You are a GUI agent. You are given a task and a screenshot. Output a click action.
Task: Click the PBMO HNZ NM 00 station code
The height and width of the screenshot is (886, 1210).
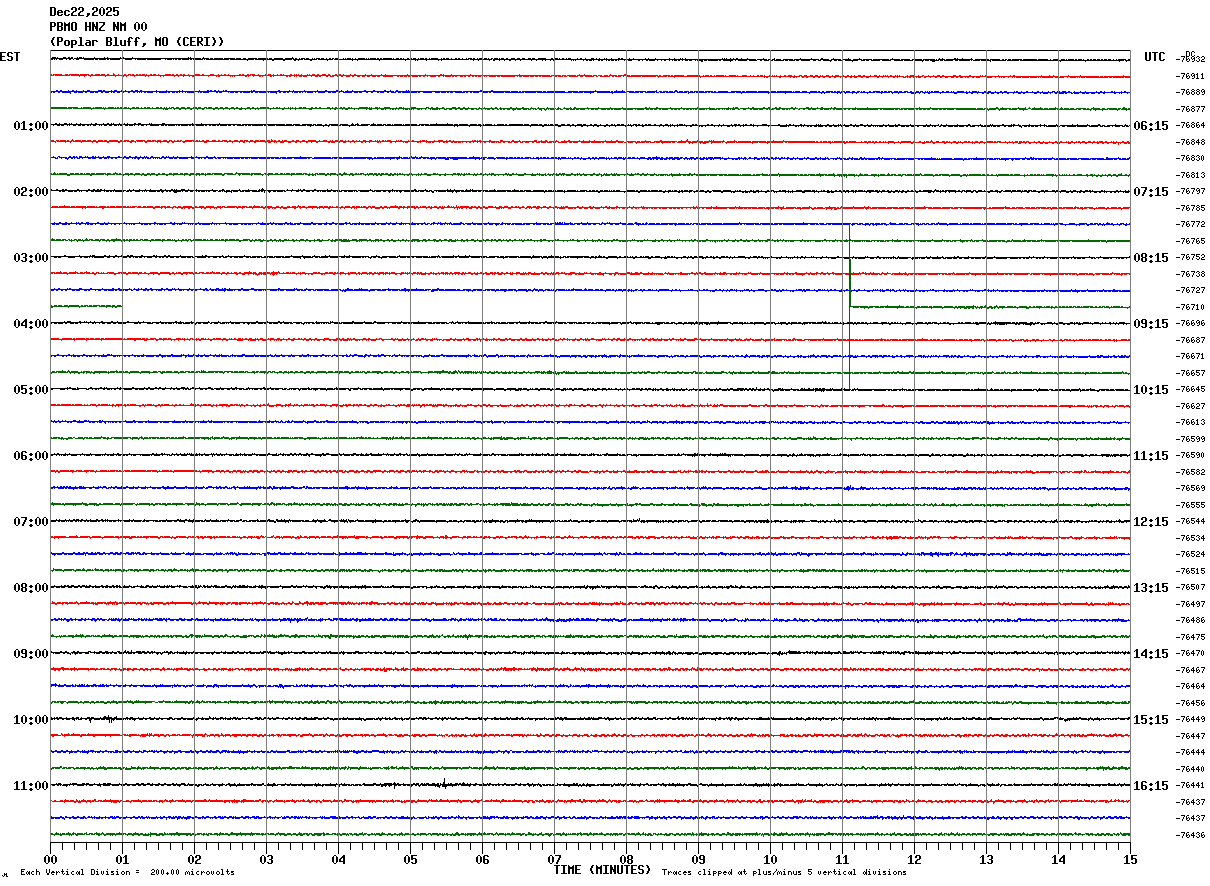point(98,27)
